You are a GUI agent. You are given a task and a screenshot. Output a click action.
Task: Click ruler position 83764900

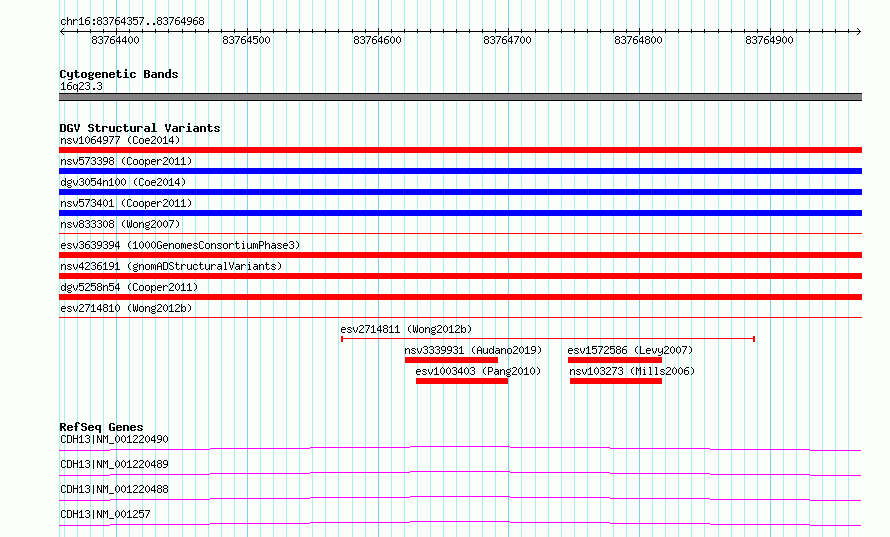click(x=769, y=40)
